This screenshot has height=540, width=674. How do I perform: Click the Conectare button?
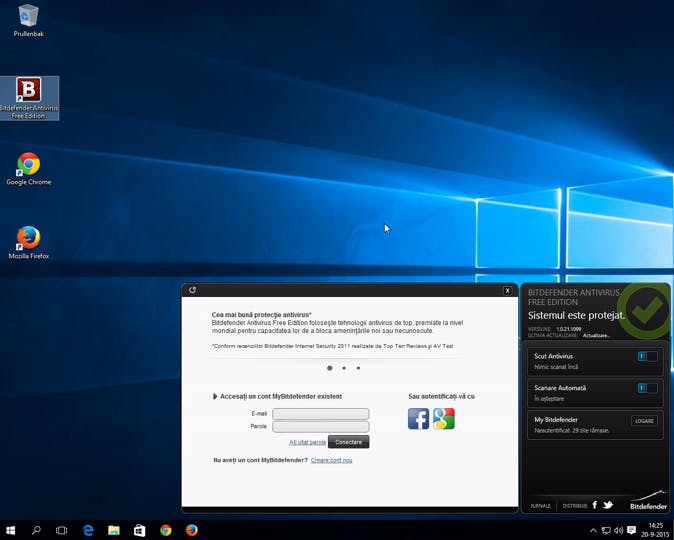348,442
